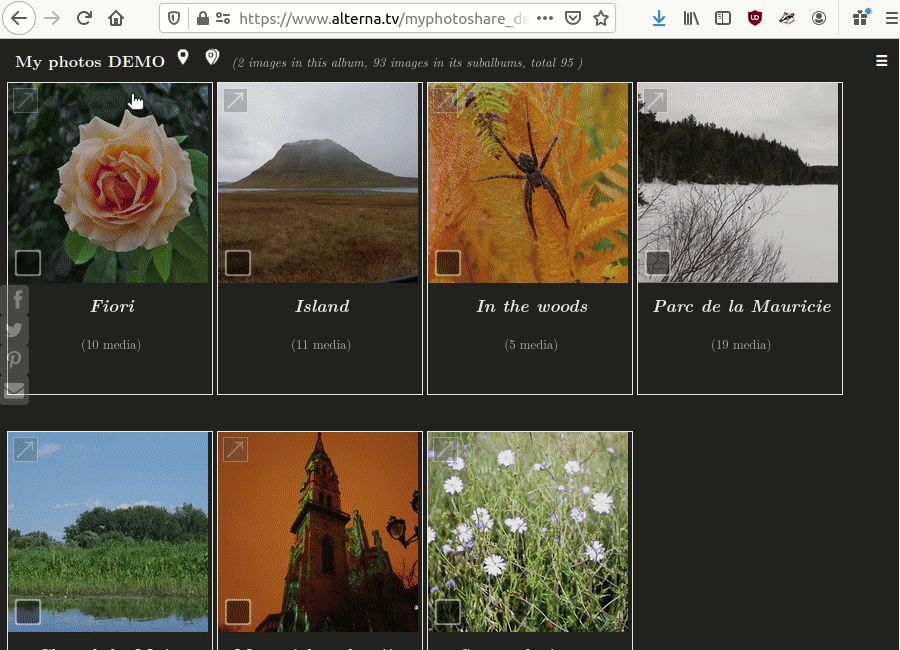Expand the Downloads panel arrow
The image size is (900, 650).
pos(659,18)
